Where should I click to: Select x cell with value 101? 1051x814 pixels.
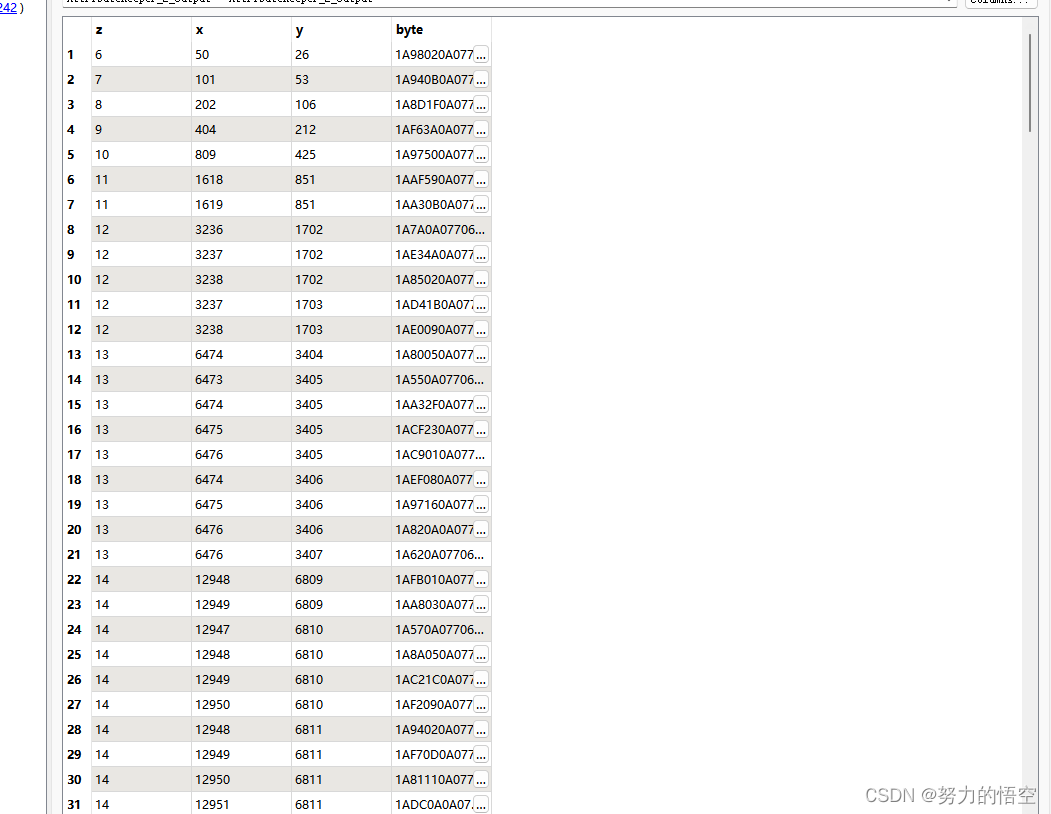pyautogui.click(x=241, y=79)
